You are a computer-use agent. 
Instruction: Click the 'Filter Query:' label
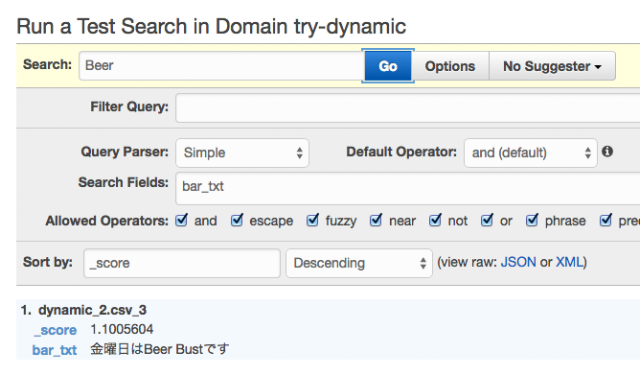pos(129,107)
